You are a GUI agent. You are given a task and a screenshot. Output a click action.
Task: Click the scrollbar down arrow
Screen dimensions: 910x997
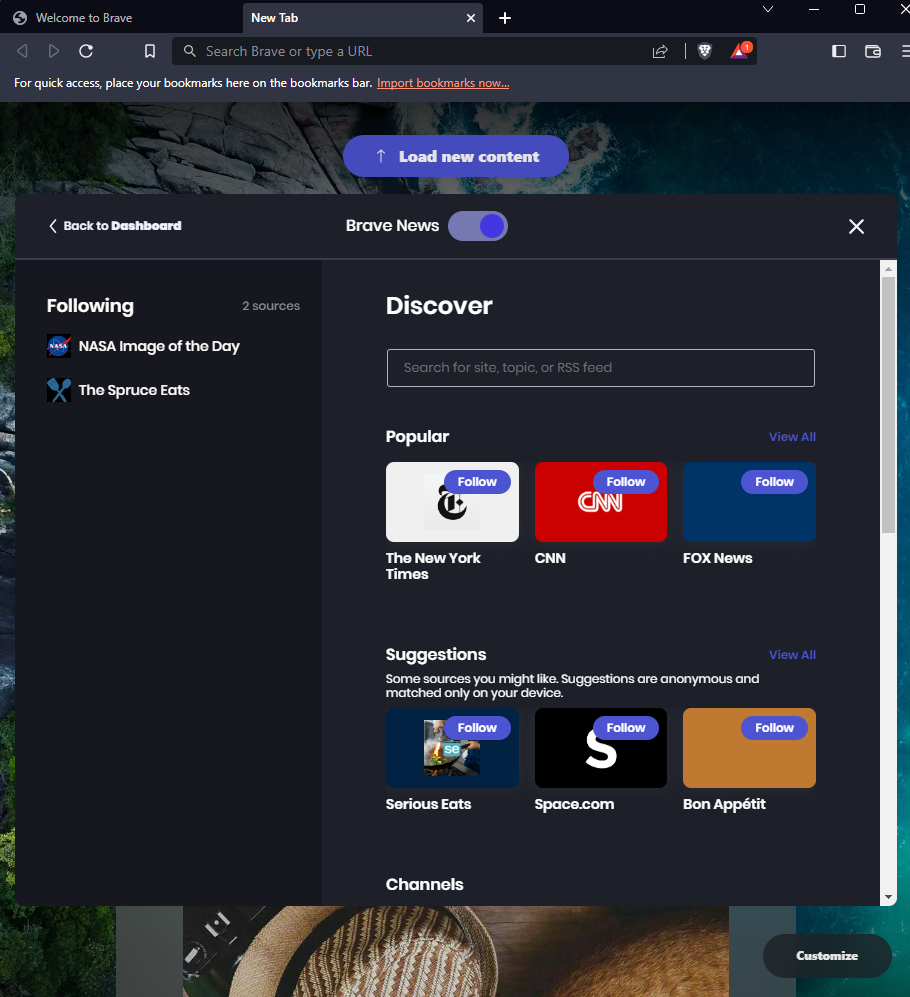(888, 897)
